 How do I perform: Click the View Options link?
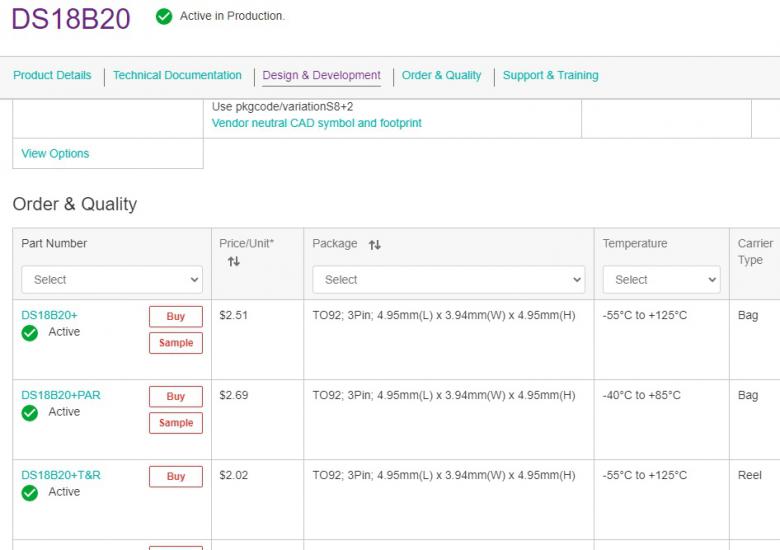55,154
